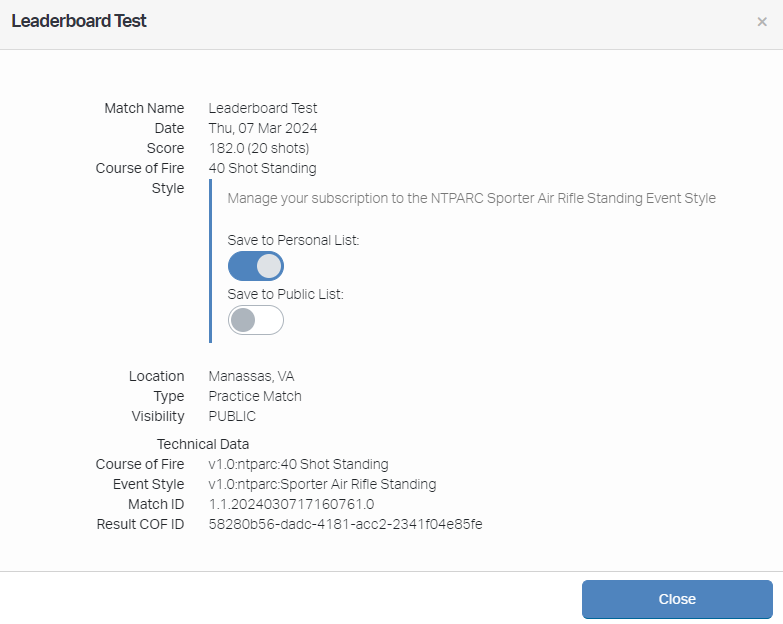Click the Practice Match type value
783x624 pixels.
pyautogui.click(x=255, y=396)
